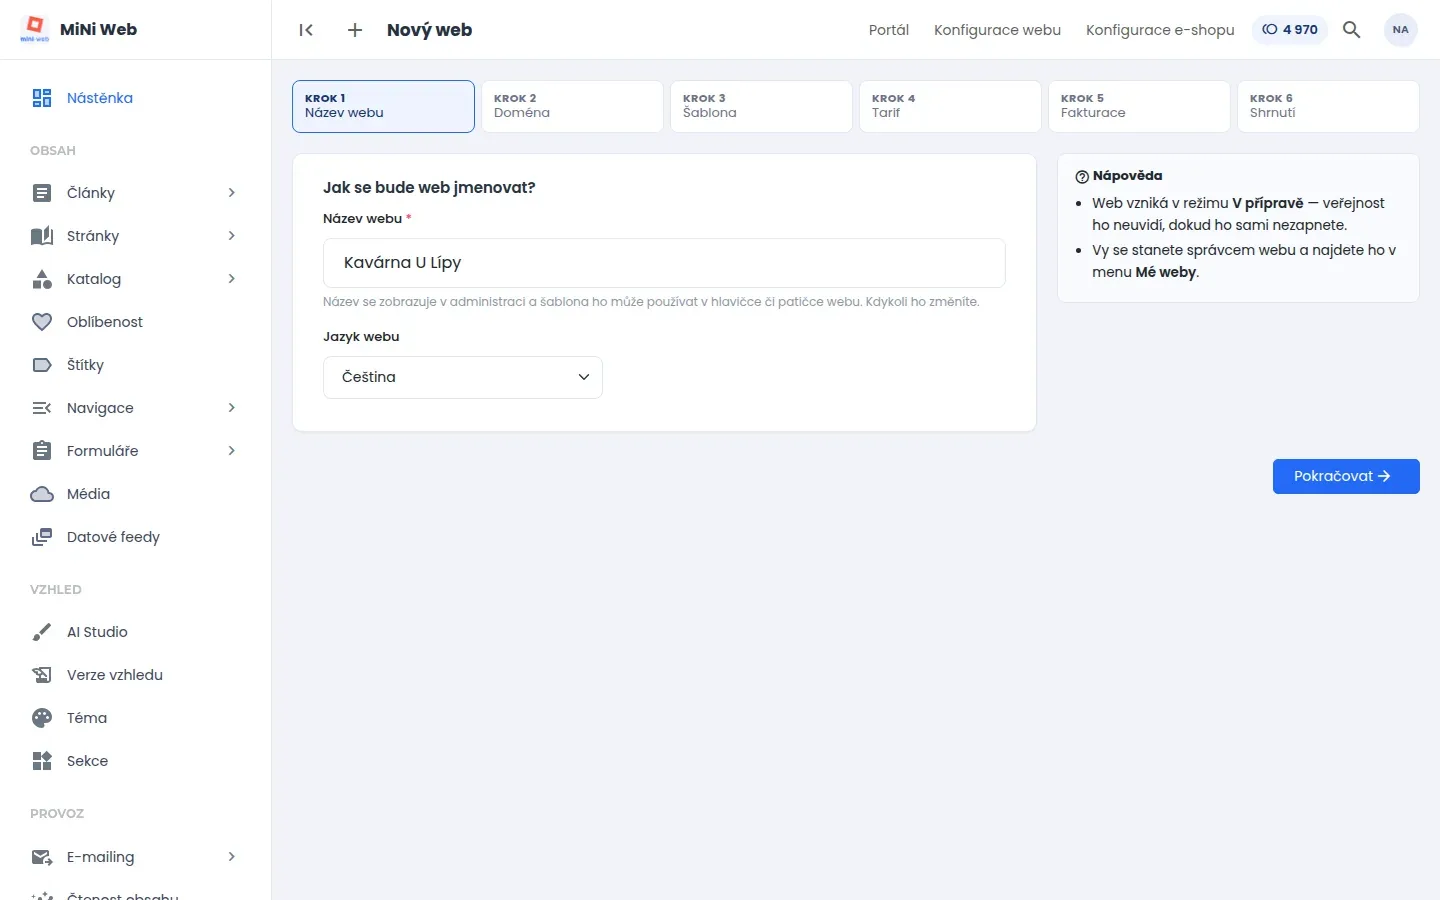Click the Verze vzhledu icon
The height and width of the screenshot is (900, 1440).
click(42, 675)
